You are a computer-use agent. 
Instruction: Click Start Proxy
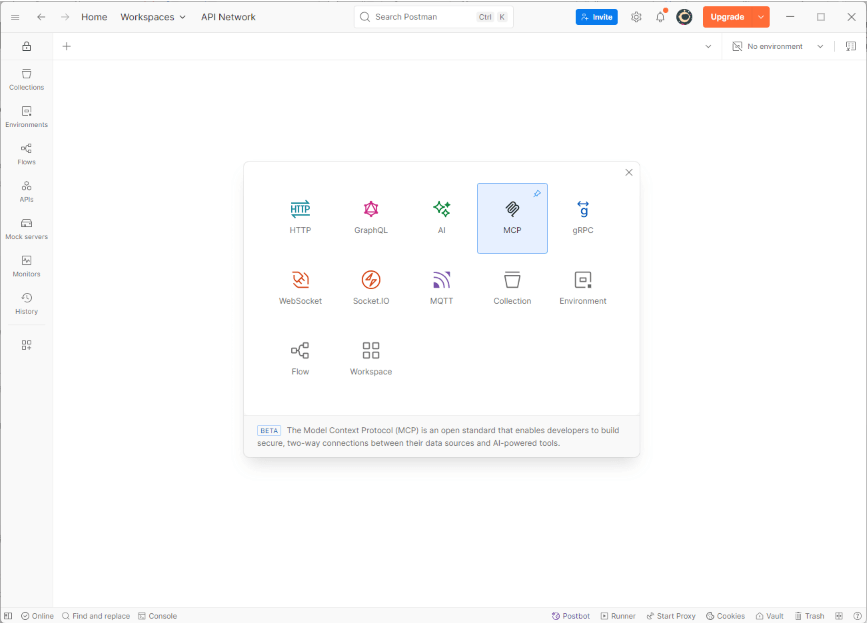coord(671,616)
